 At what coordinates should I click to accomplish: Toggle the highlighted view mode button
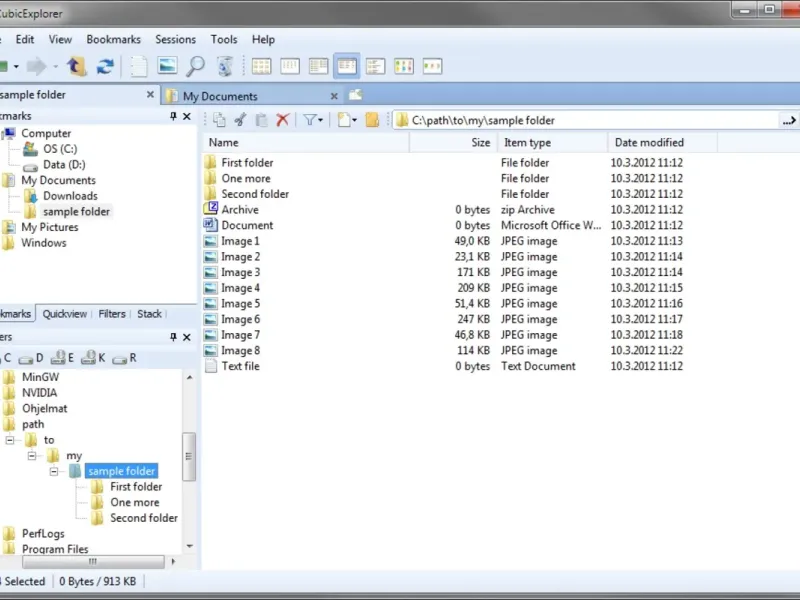tap(347, 67)
